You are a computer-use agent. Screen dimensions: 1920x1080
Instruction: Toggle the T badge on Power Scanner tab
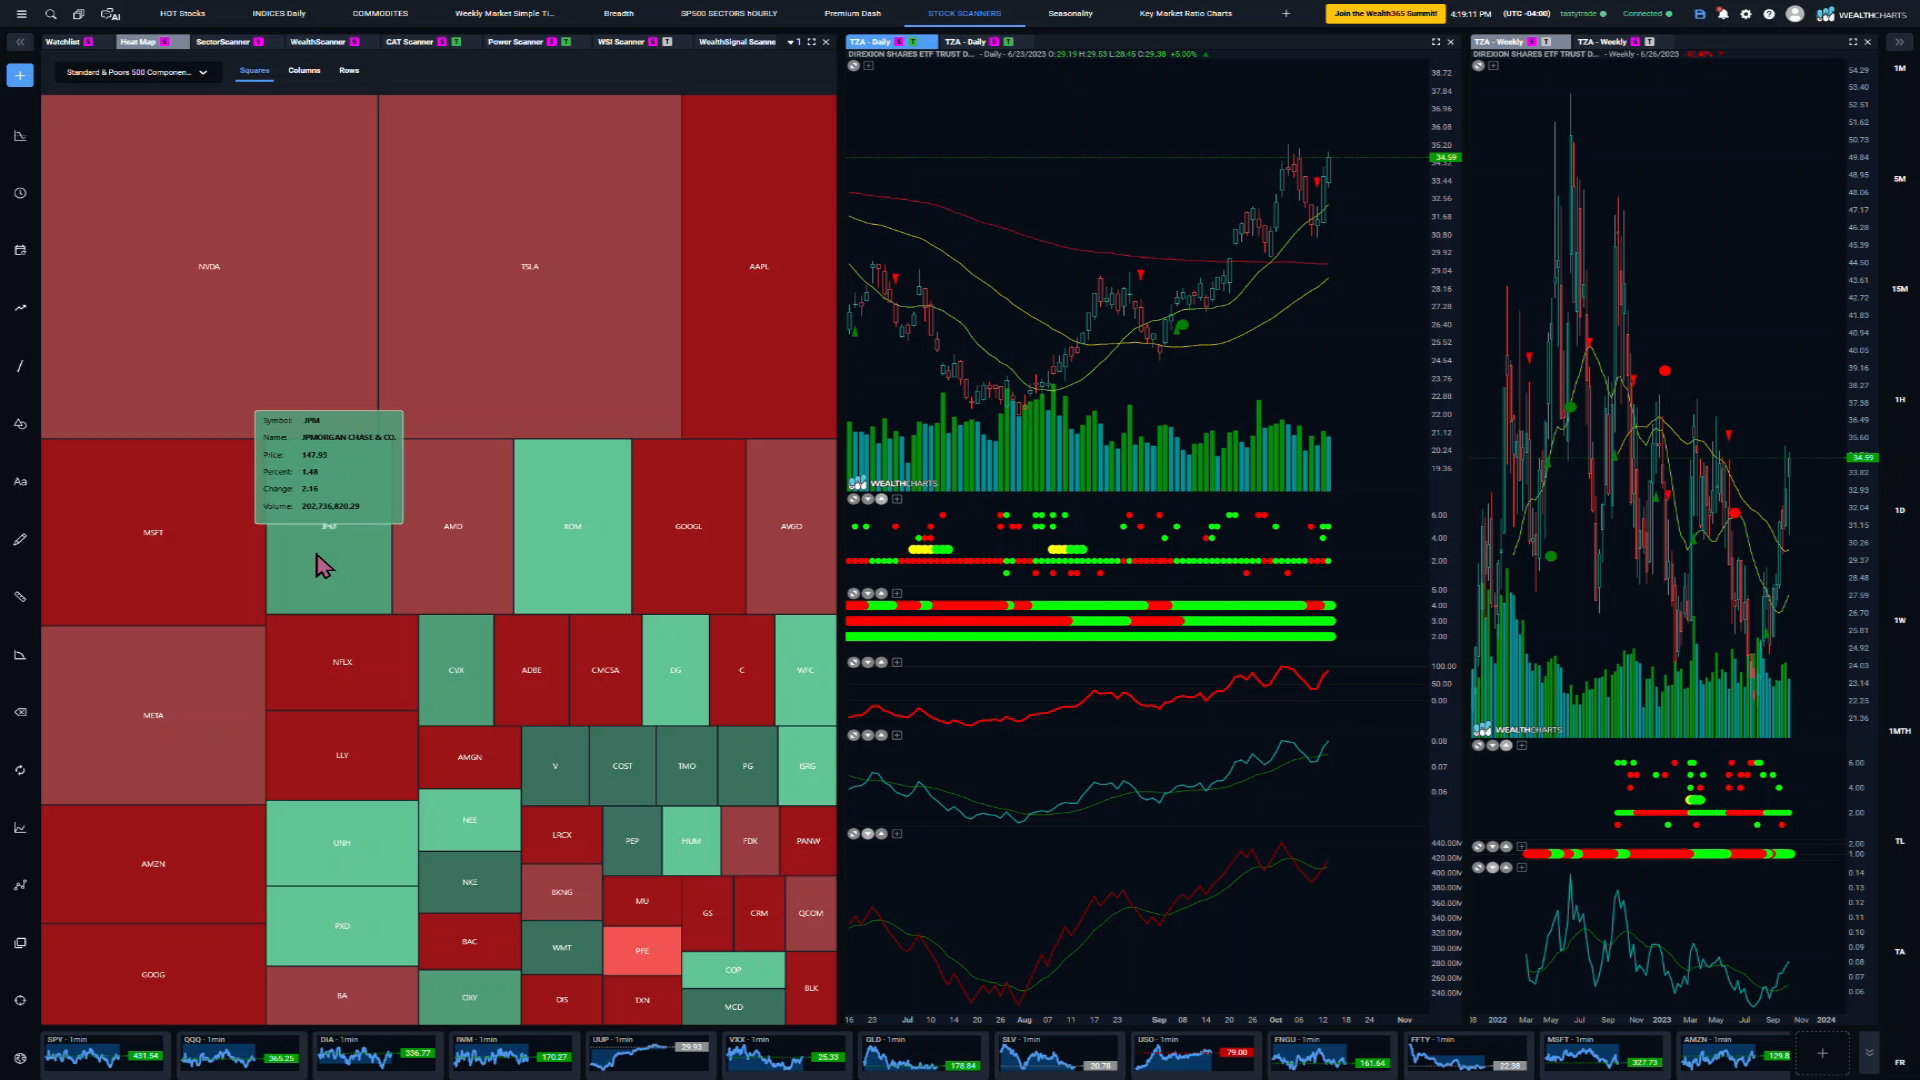(x=566, y=42)
